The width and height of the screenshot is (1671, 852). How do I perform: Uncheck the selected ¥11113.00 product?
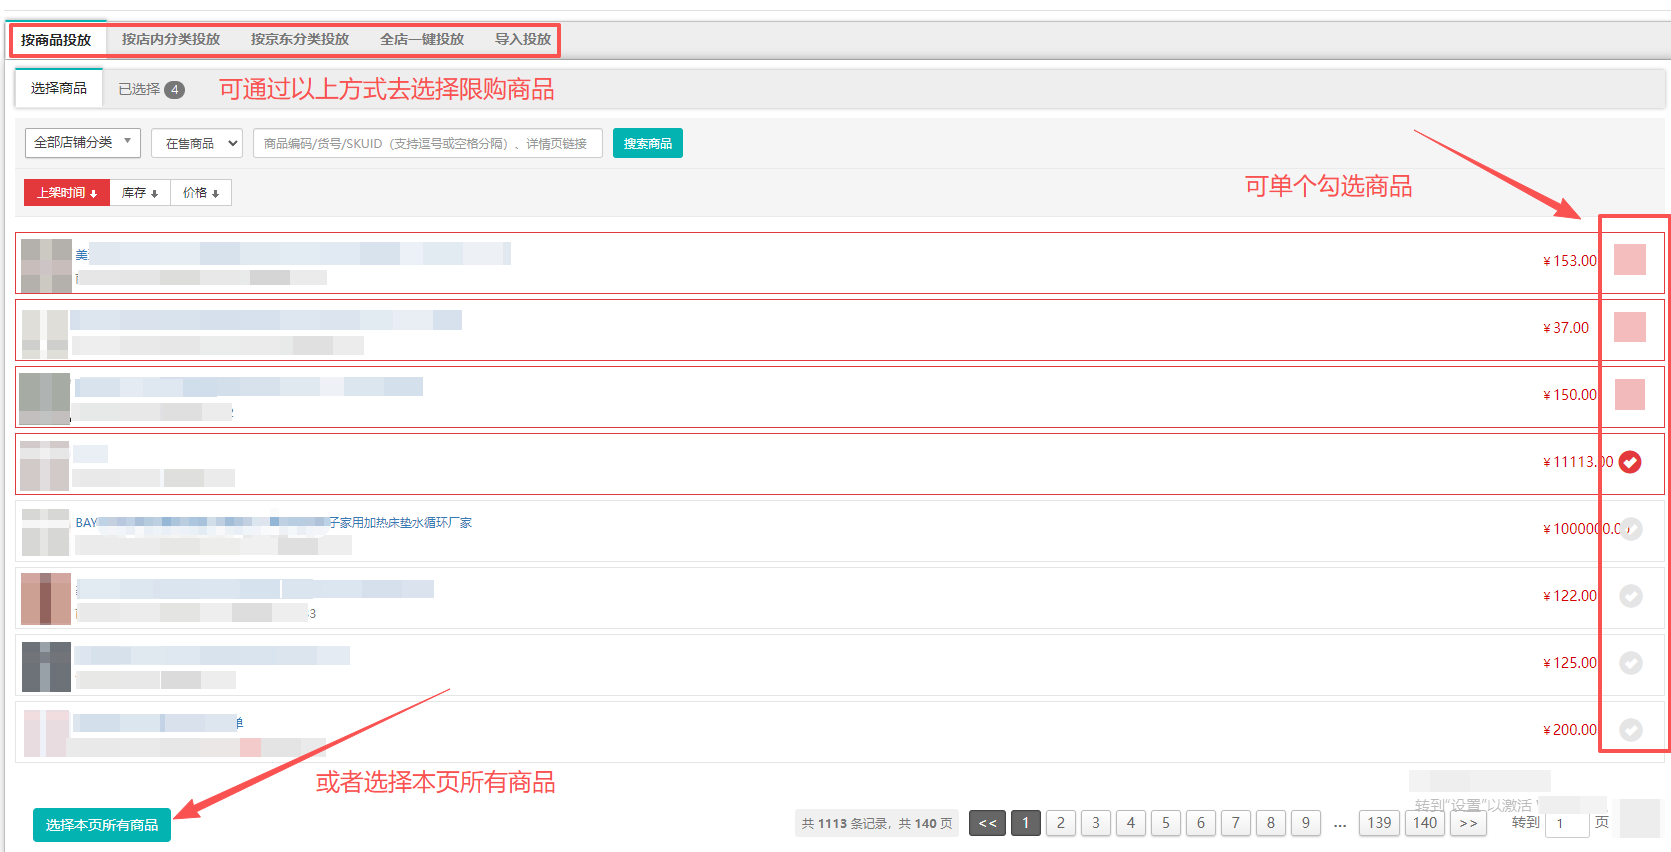coord(1630,462)
